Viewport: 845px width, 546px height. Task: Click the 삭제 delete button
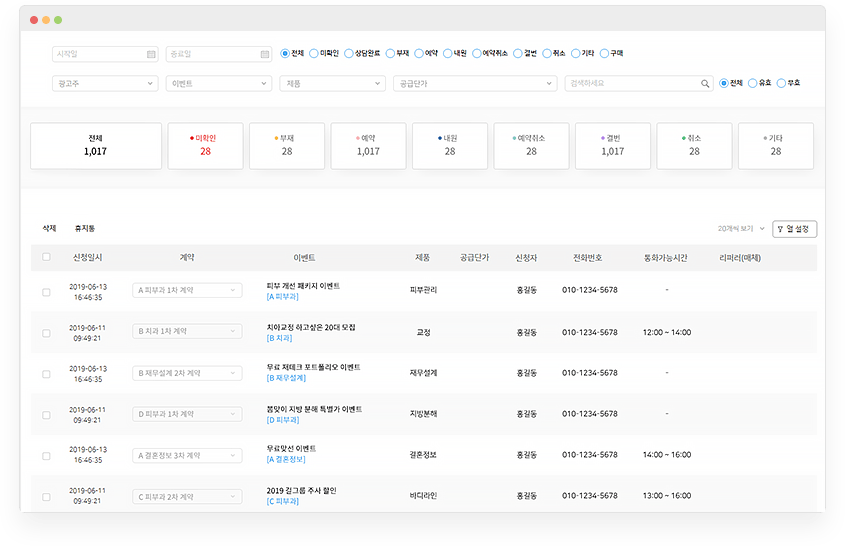click(50, 229)
